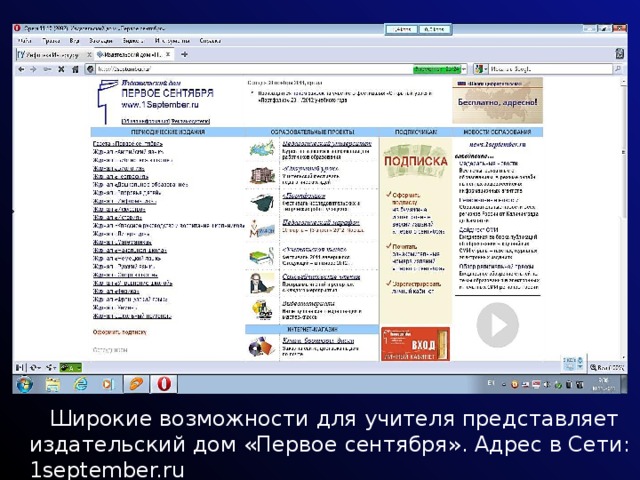Click the stacked books icon in projects list
This screenshot has height=480, width=640.
tap(262, 257)
